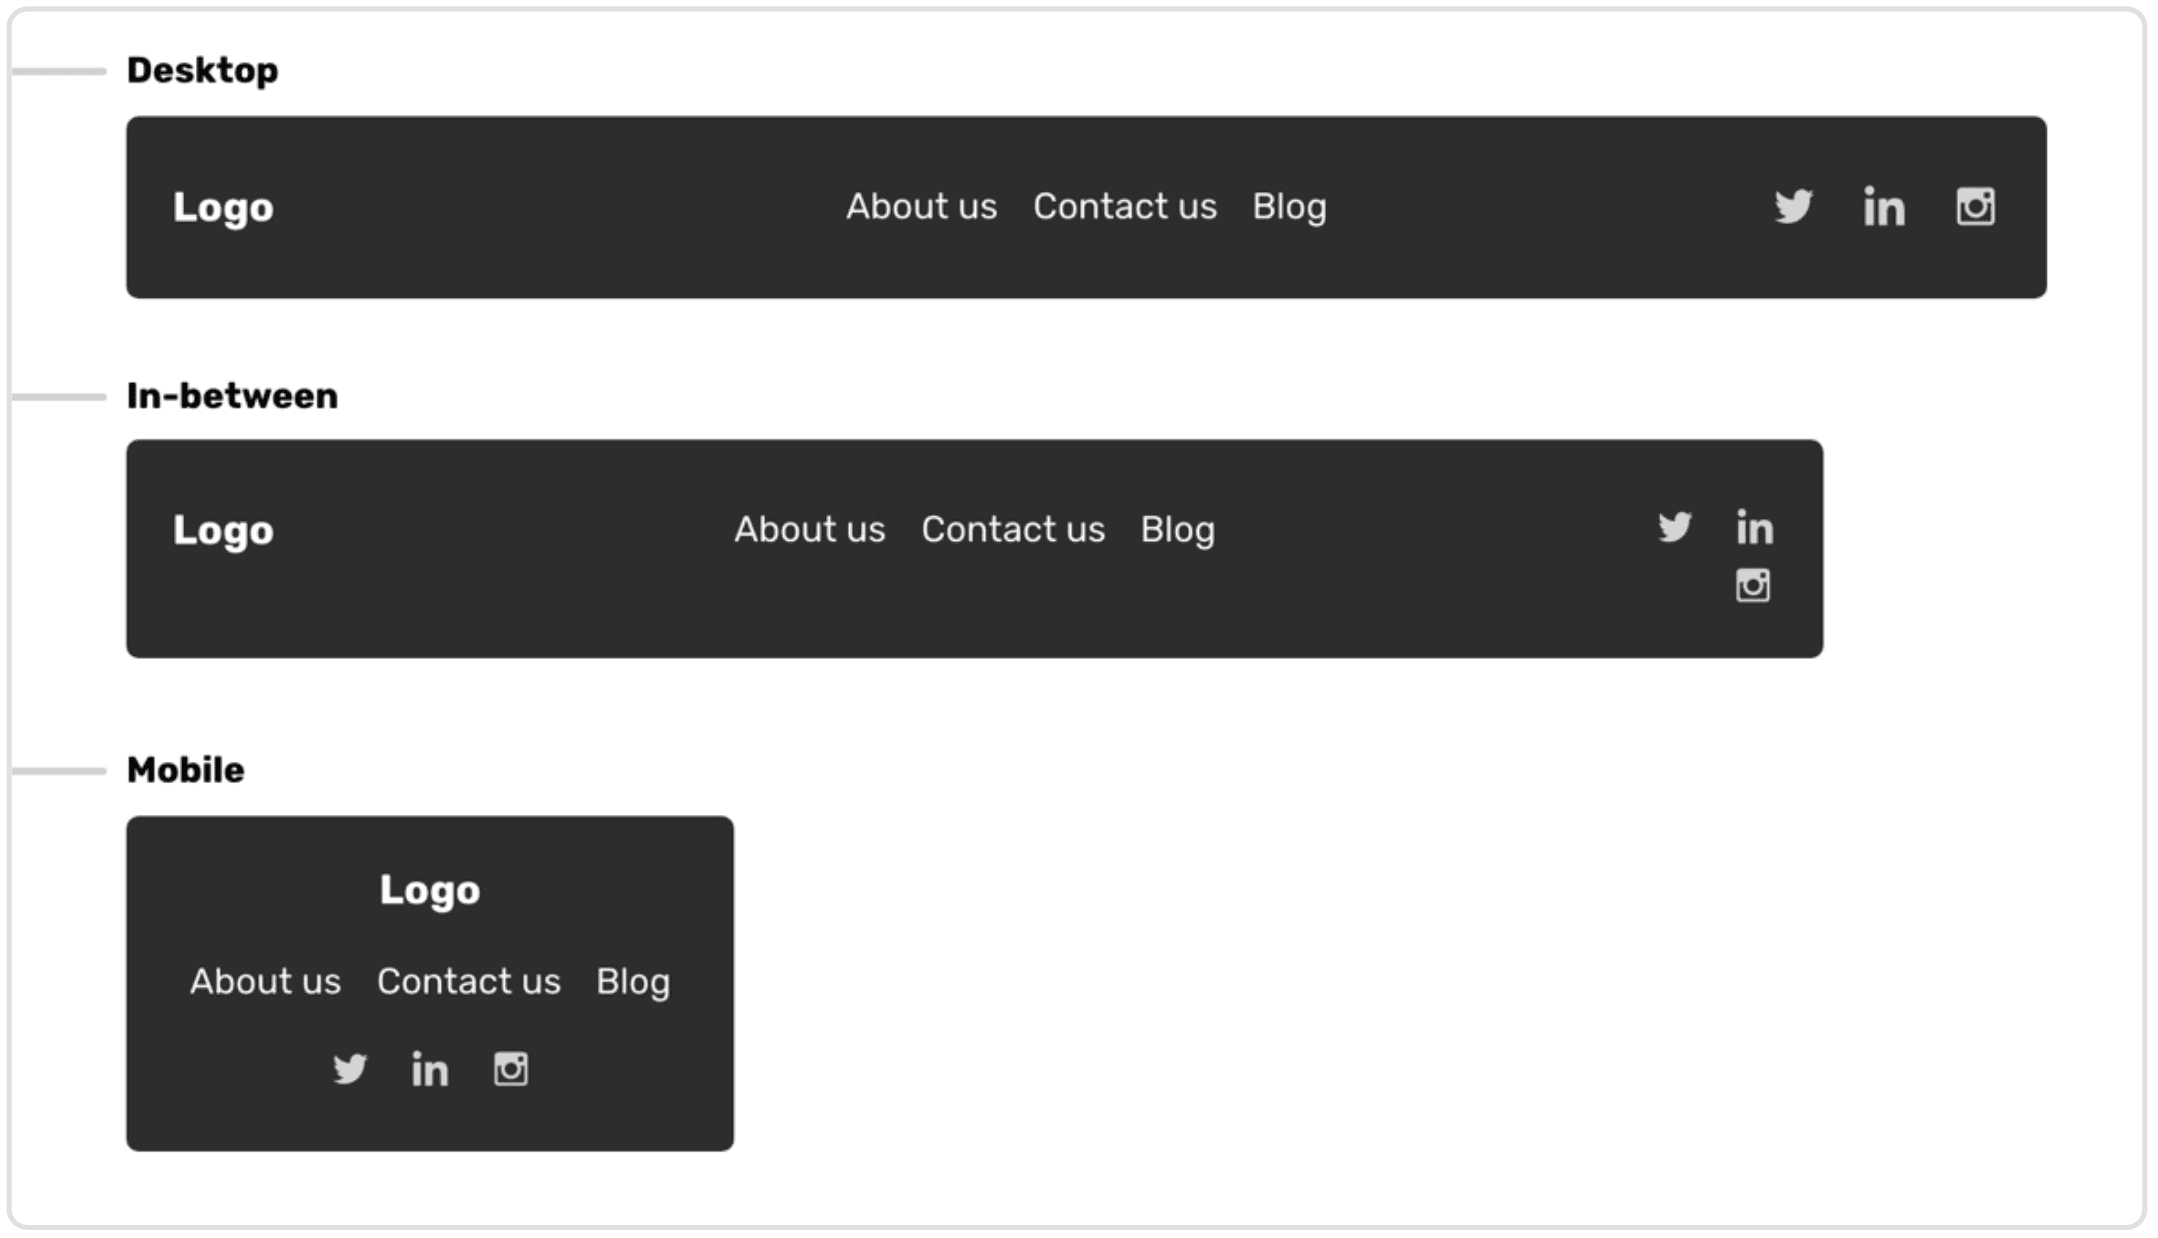Click the Instagram icon in the Mobile navbar

tap(511, 1069)
